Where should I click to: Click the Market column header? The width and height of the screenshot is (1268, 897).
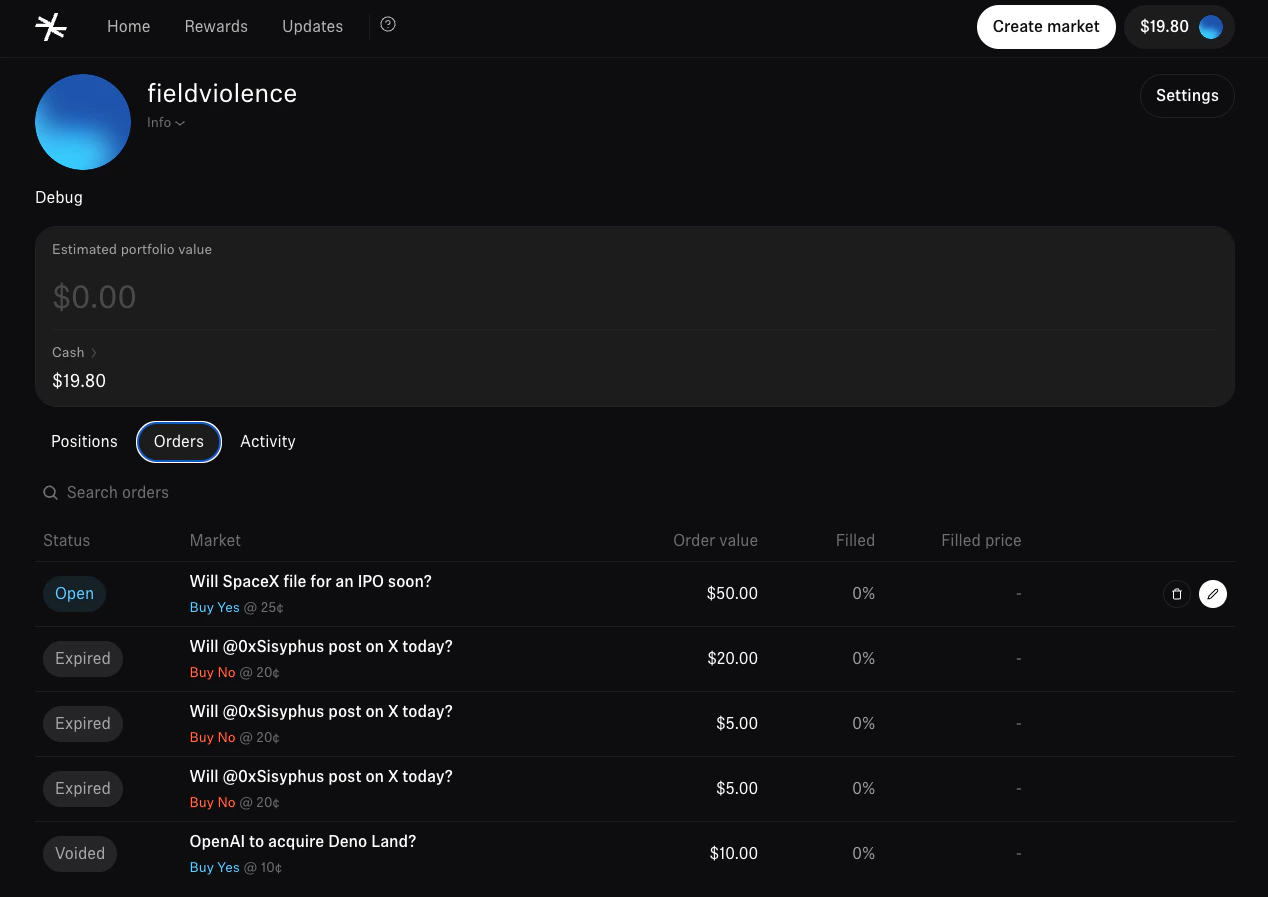click(215, 541)
